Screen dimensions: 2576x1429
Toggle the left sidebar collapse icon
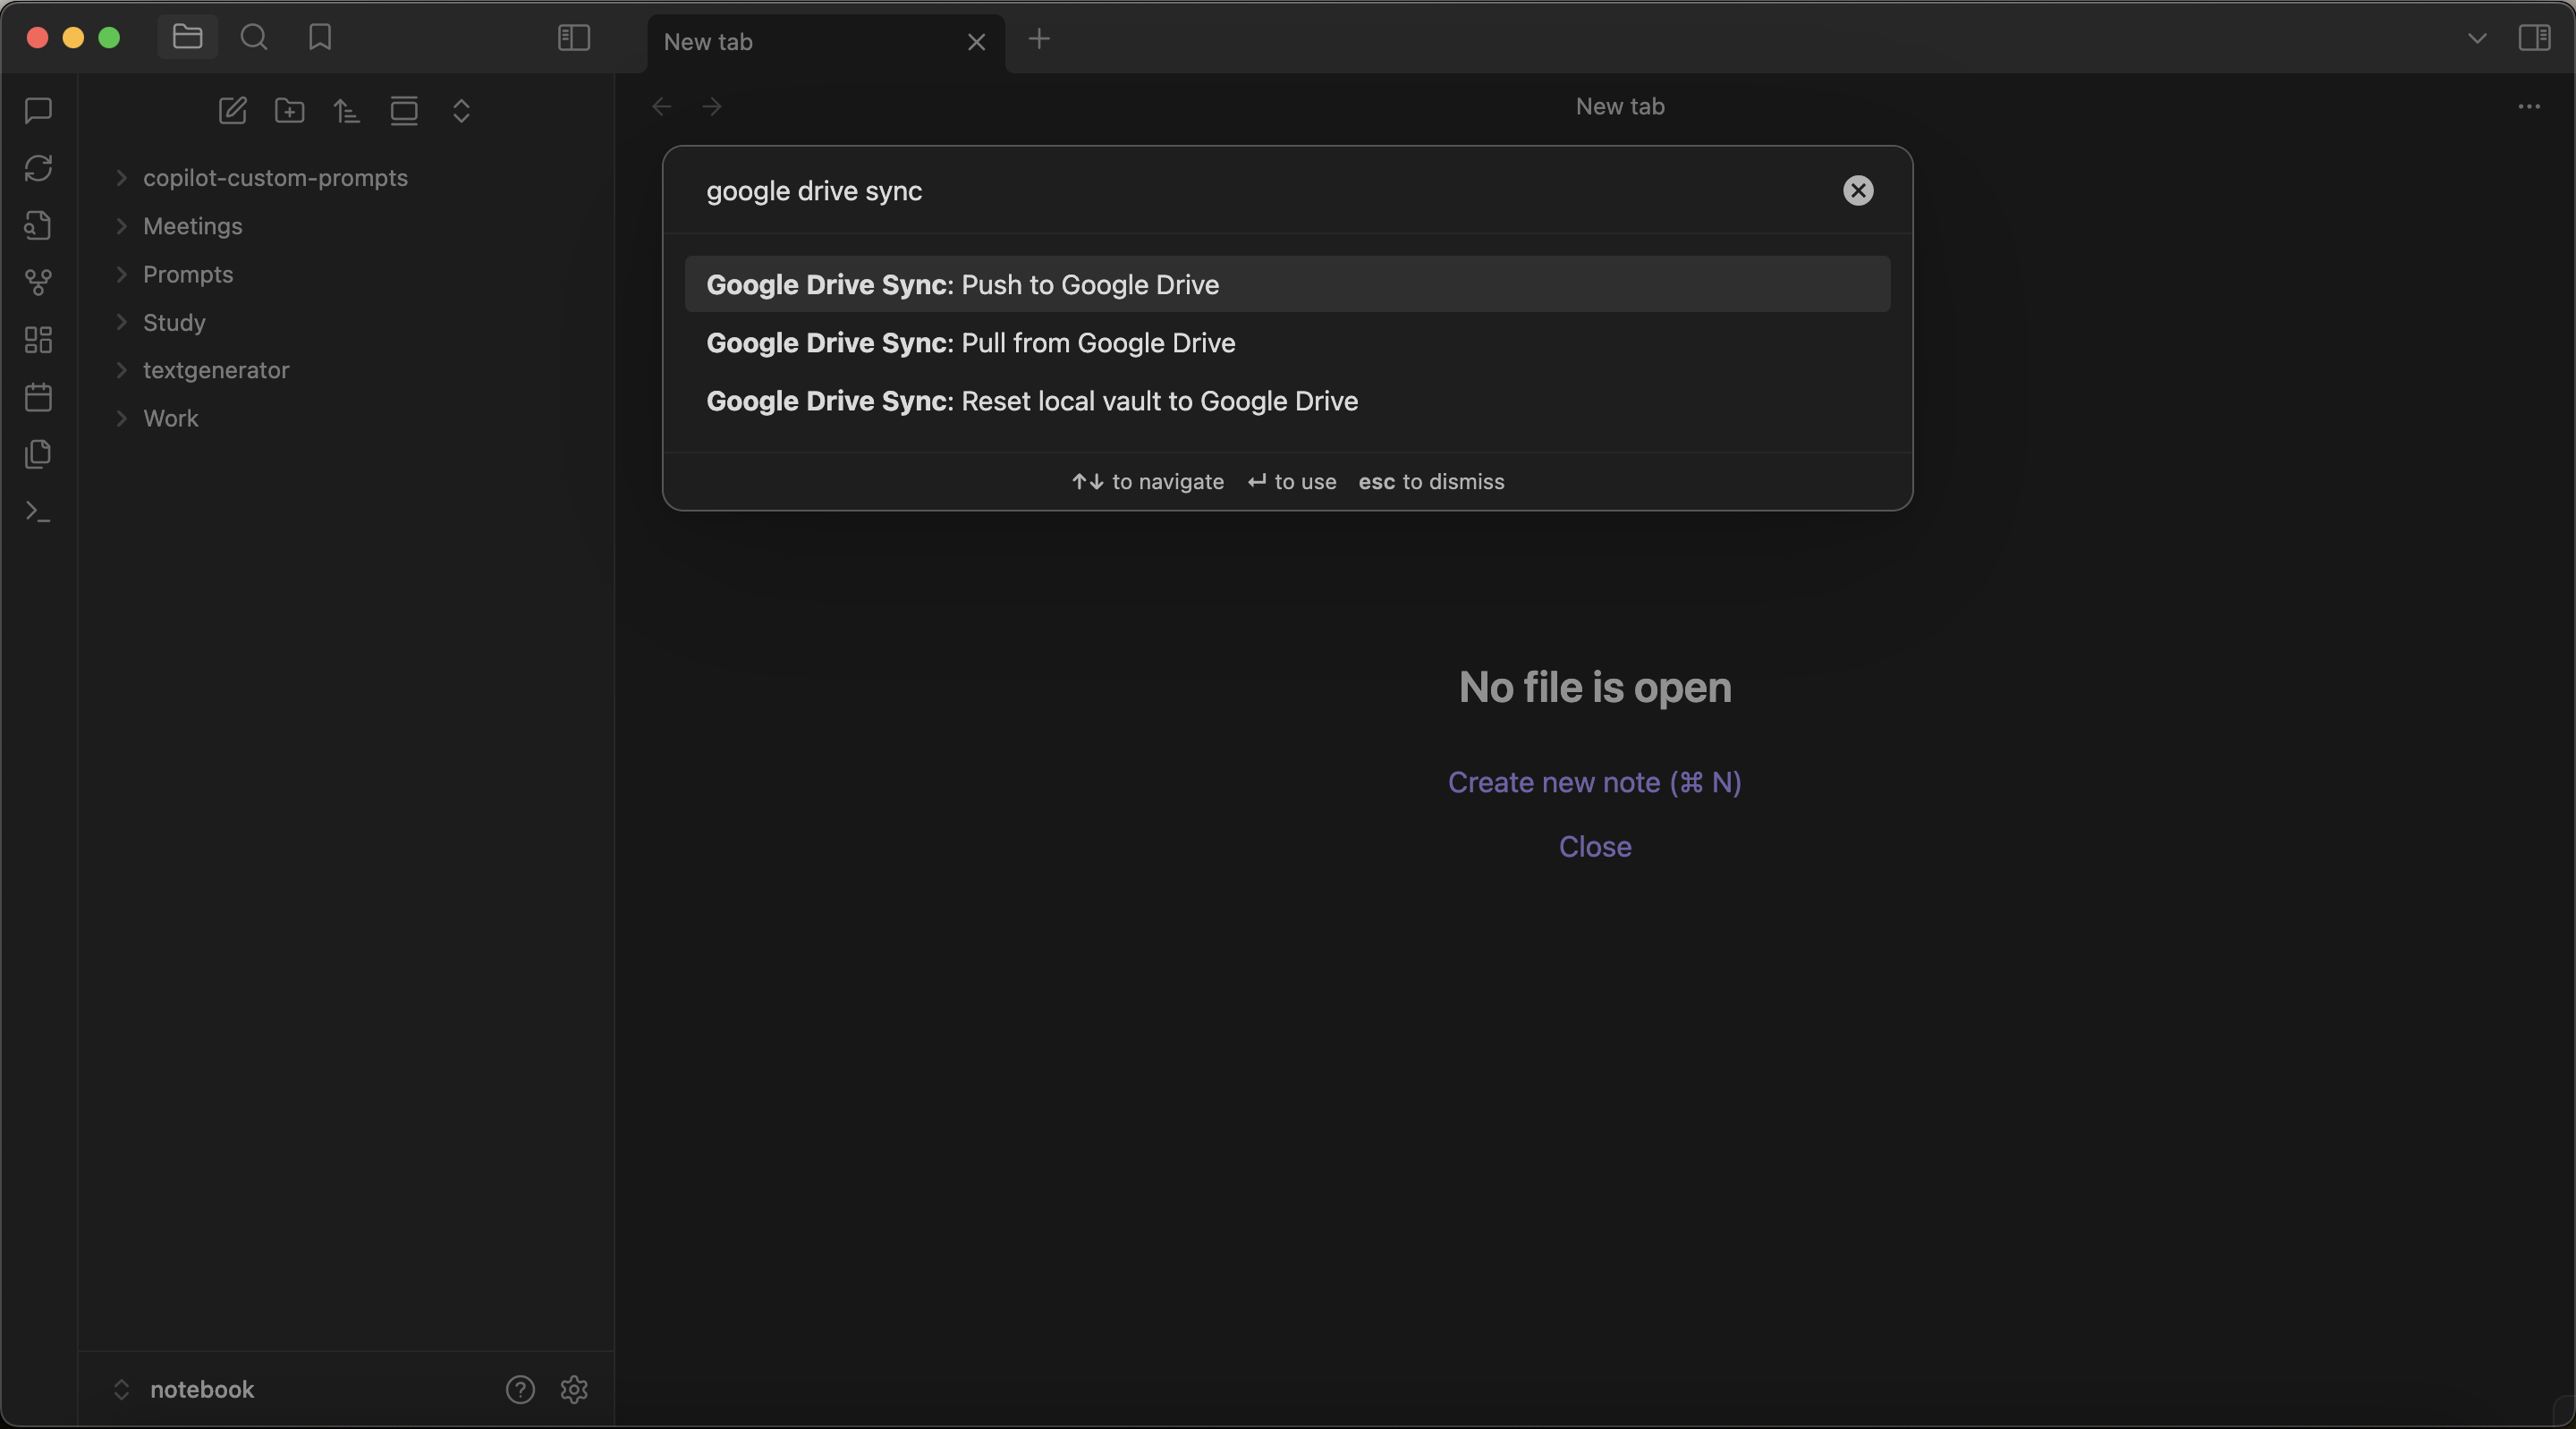click(574, 38)
